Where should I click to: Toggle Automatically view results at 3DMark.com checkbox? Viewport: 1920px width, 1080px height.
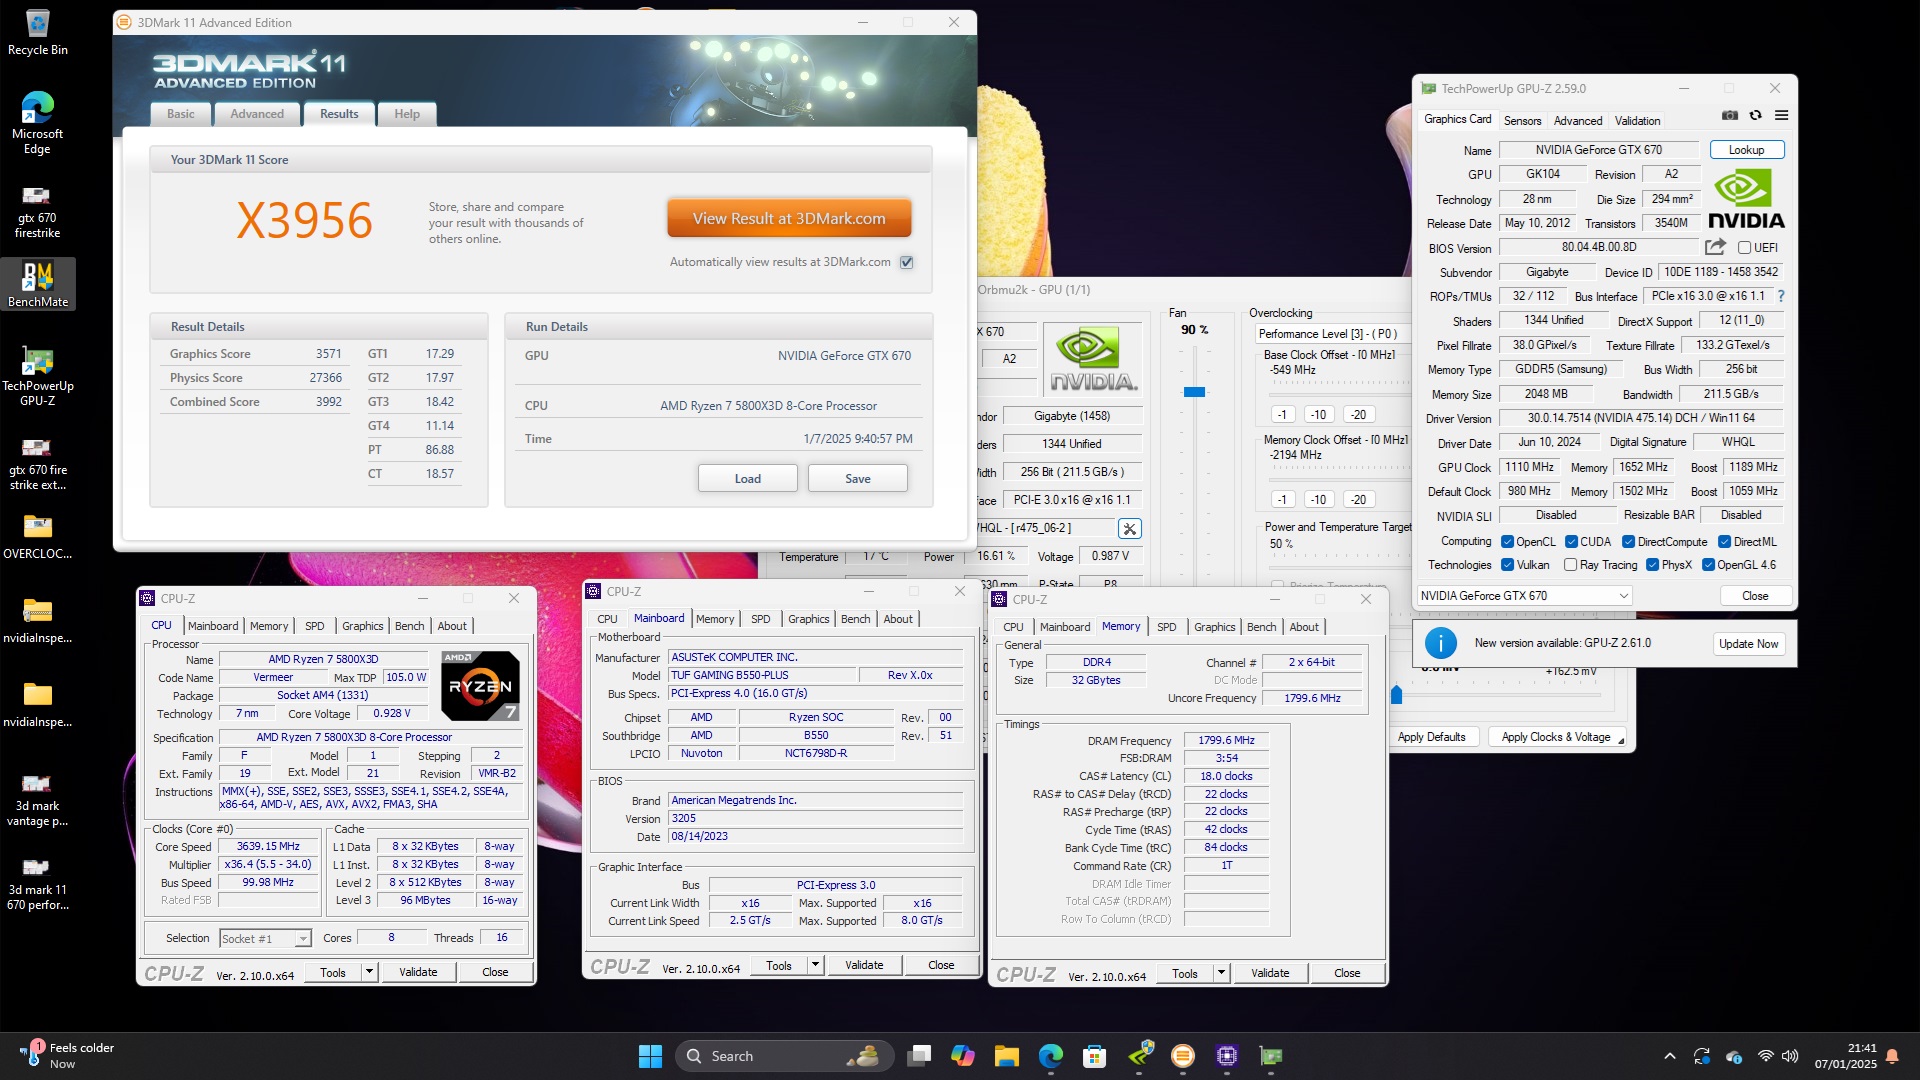pos(907,262)
